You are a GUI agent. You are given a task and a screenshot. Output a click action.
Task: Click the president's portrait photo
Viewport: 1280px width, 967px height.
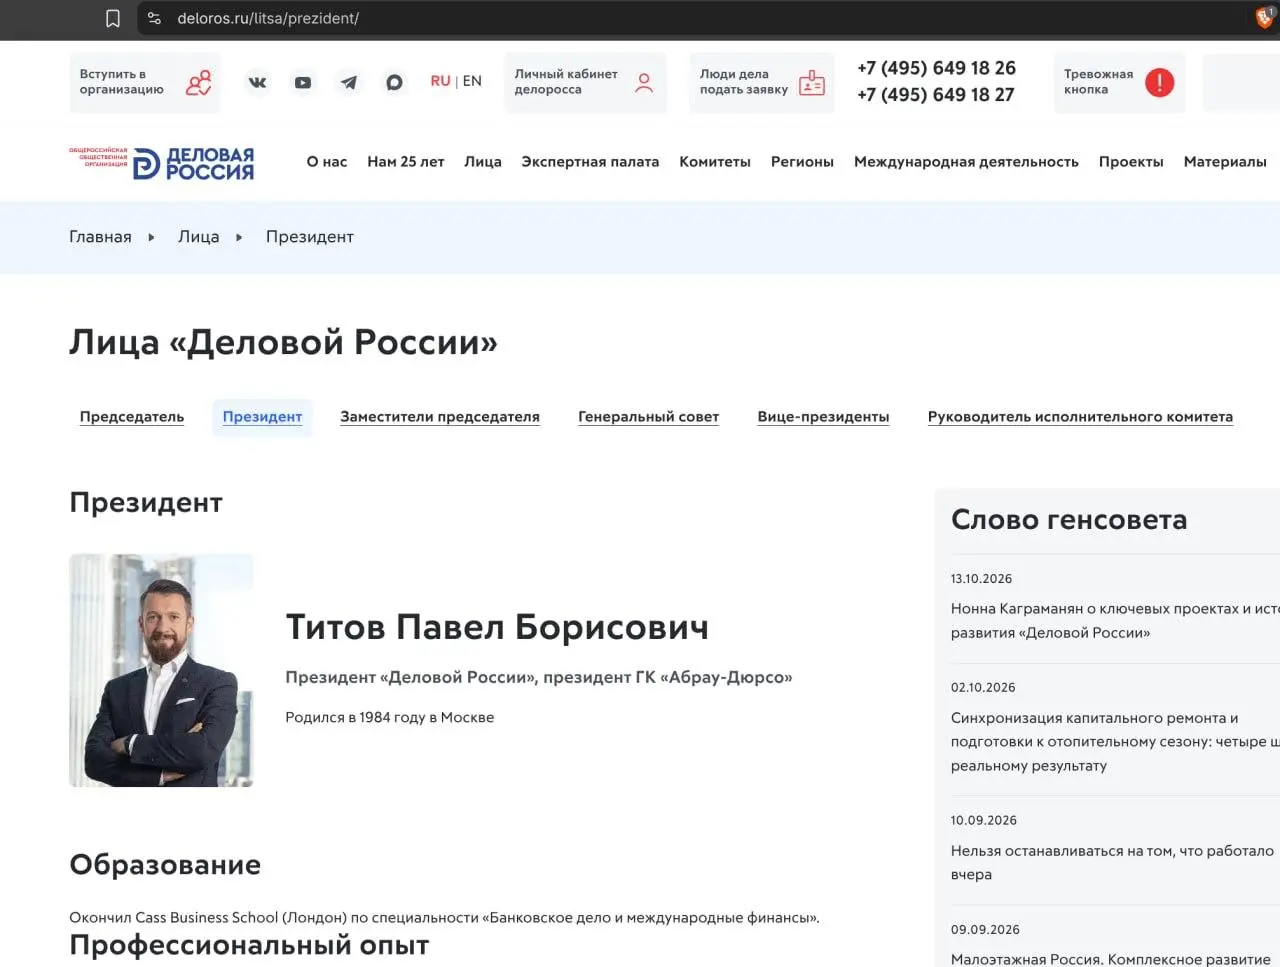tap(161, 670)
